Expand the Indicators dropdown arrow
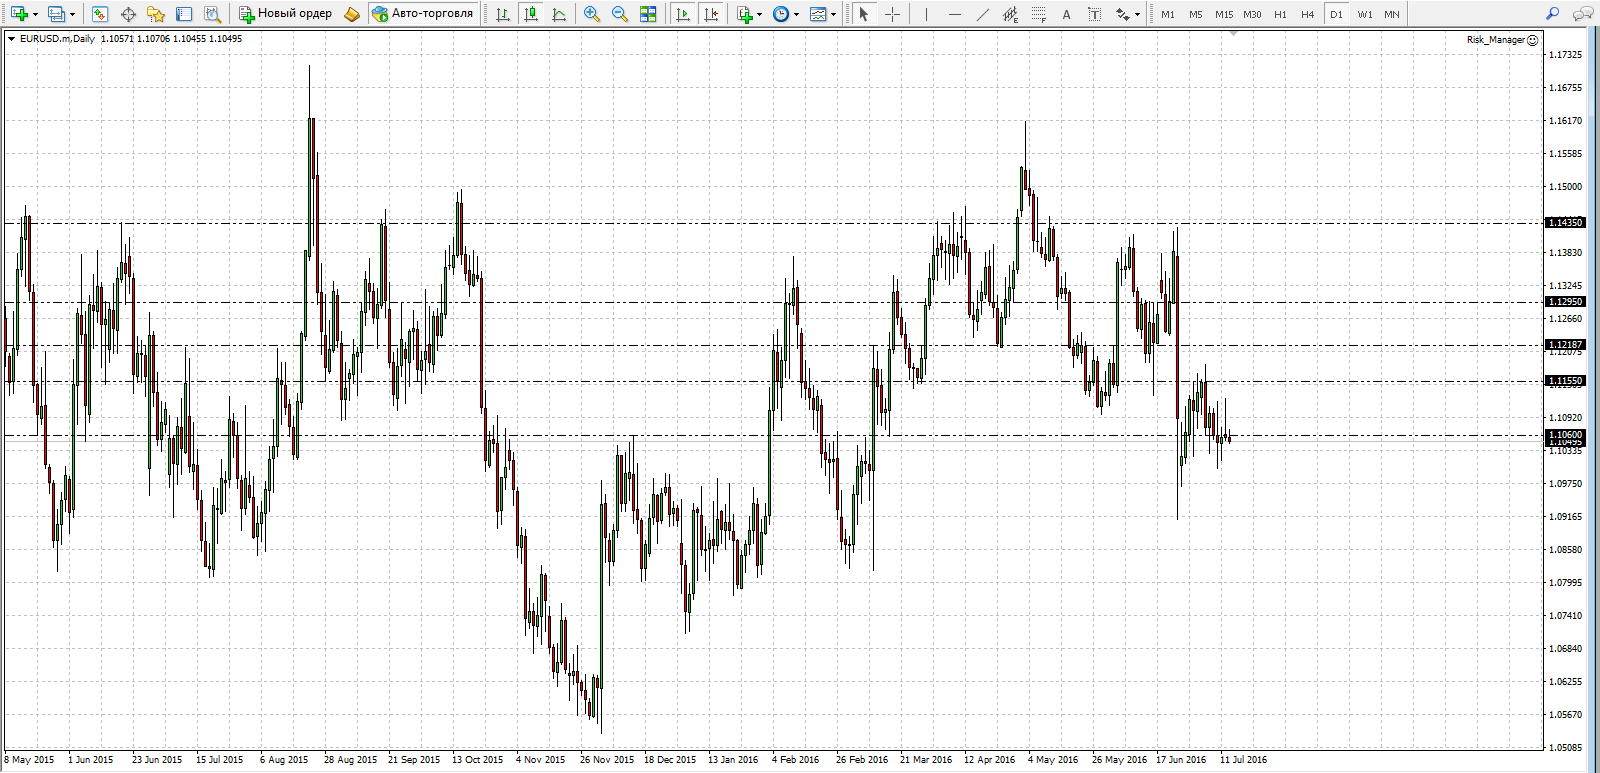Viewport: 1600px width, 773px height. tap(760, 14)
